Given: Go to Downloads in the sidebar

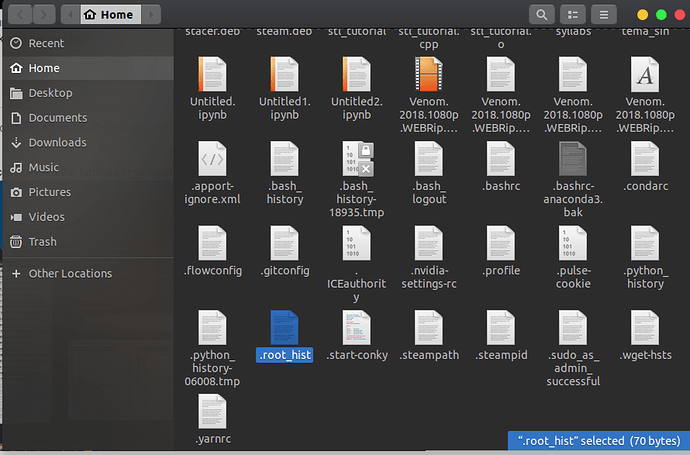Looking at the screenshot, I should click(57, 143).
